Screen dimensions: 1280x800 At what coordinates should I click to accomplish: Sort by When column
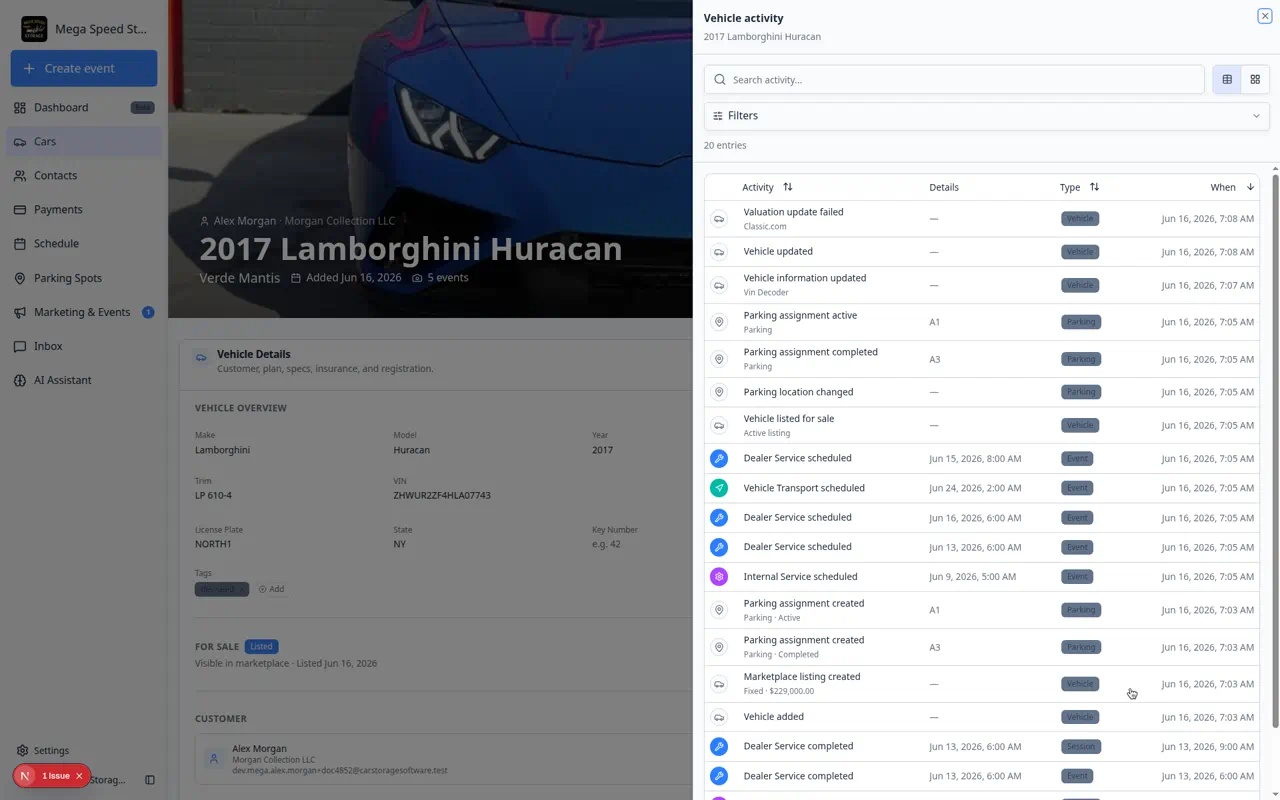(1232, 187)
